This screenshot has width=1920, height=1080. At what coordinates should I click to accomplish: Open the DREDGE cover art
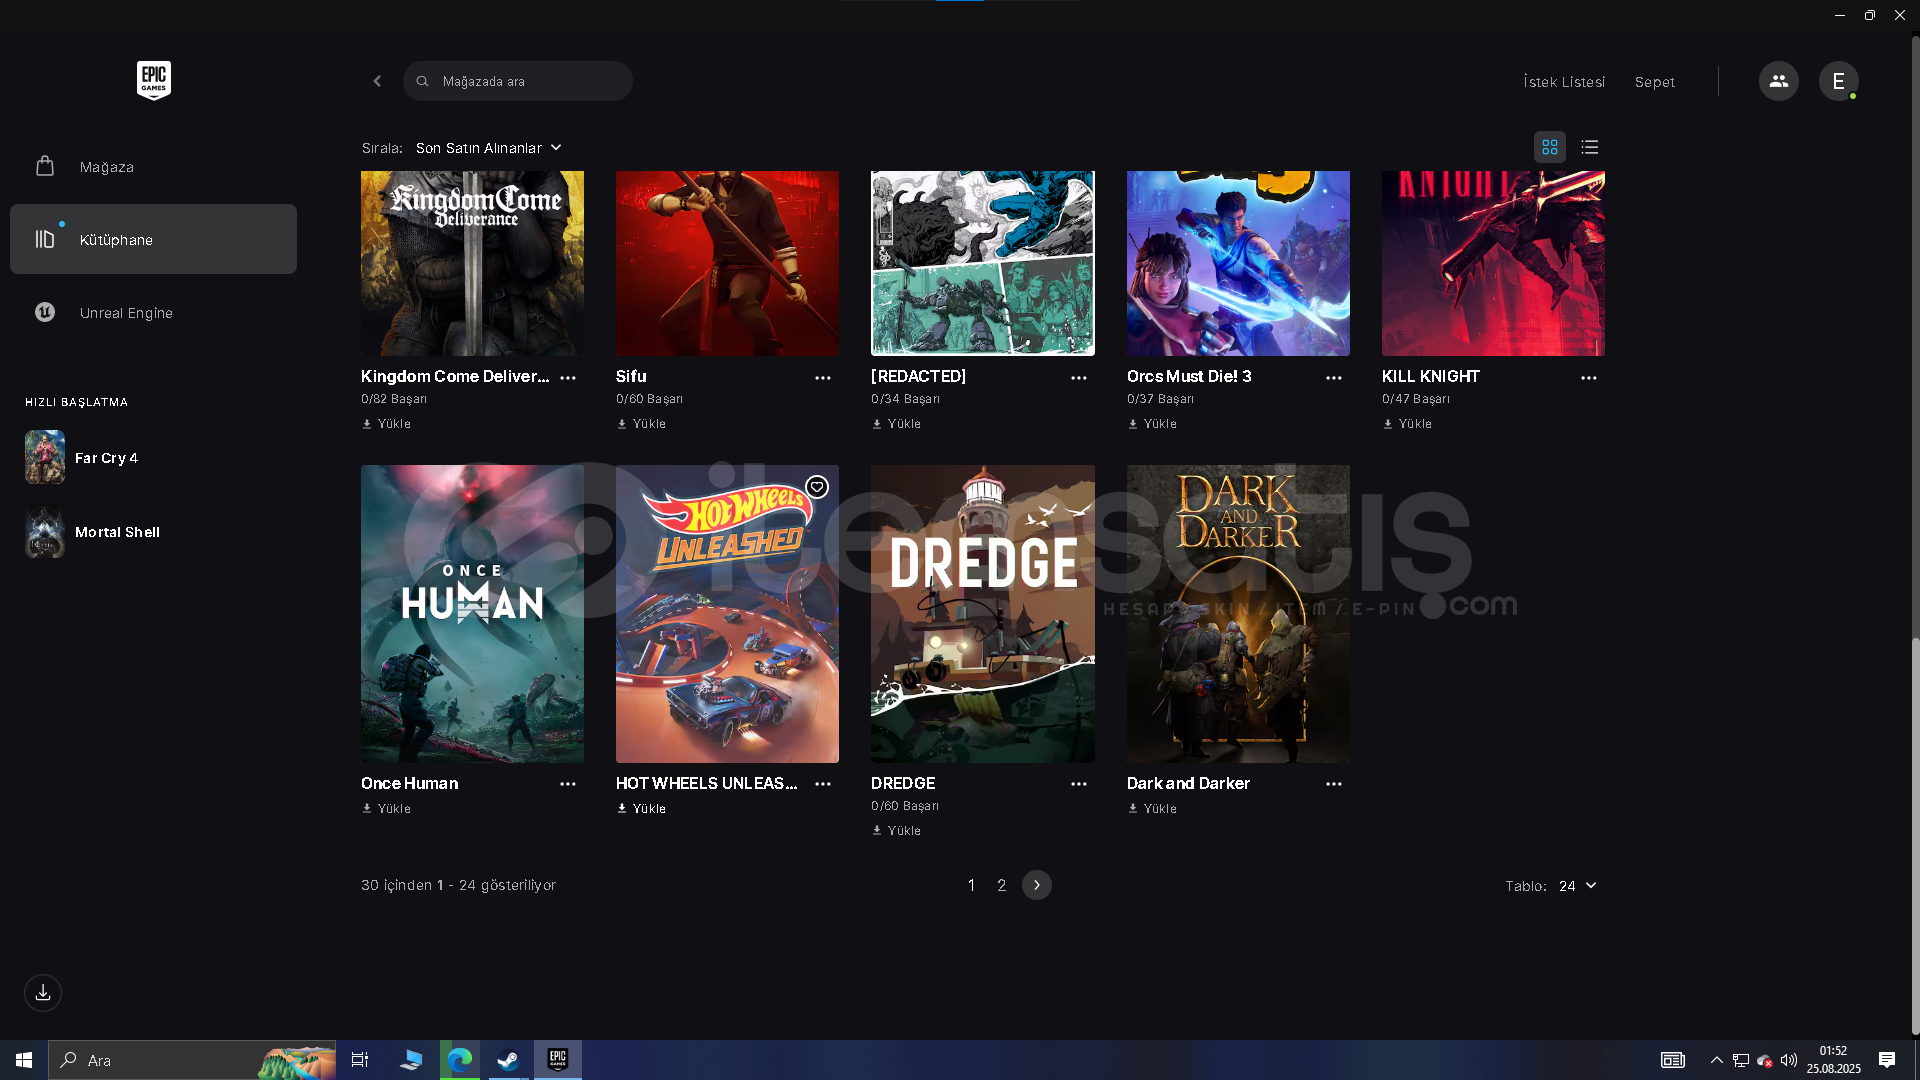[x=983, y=614]
